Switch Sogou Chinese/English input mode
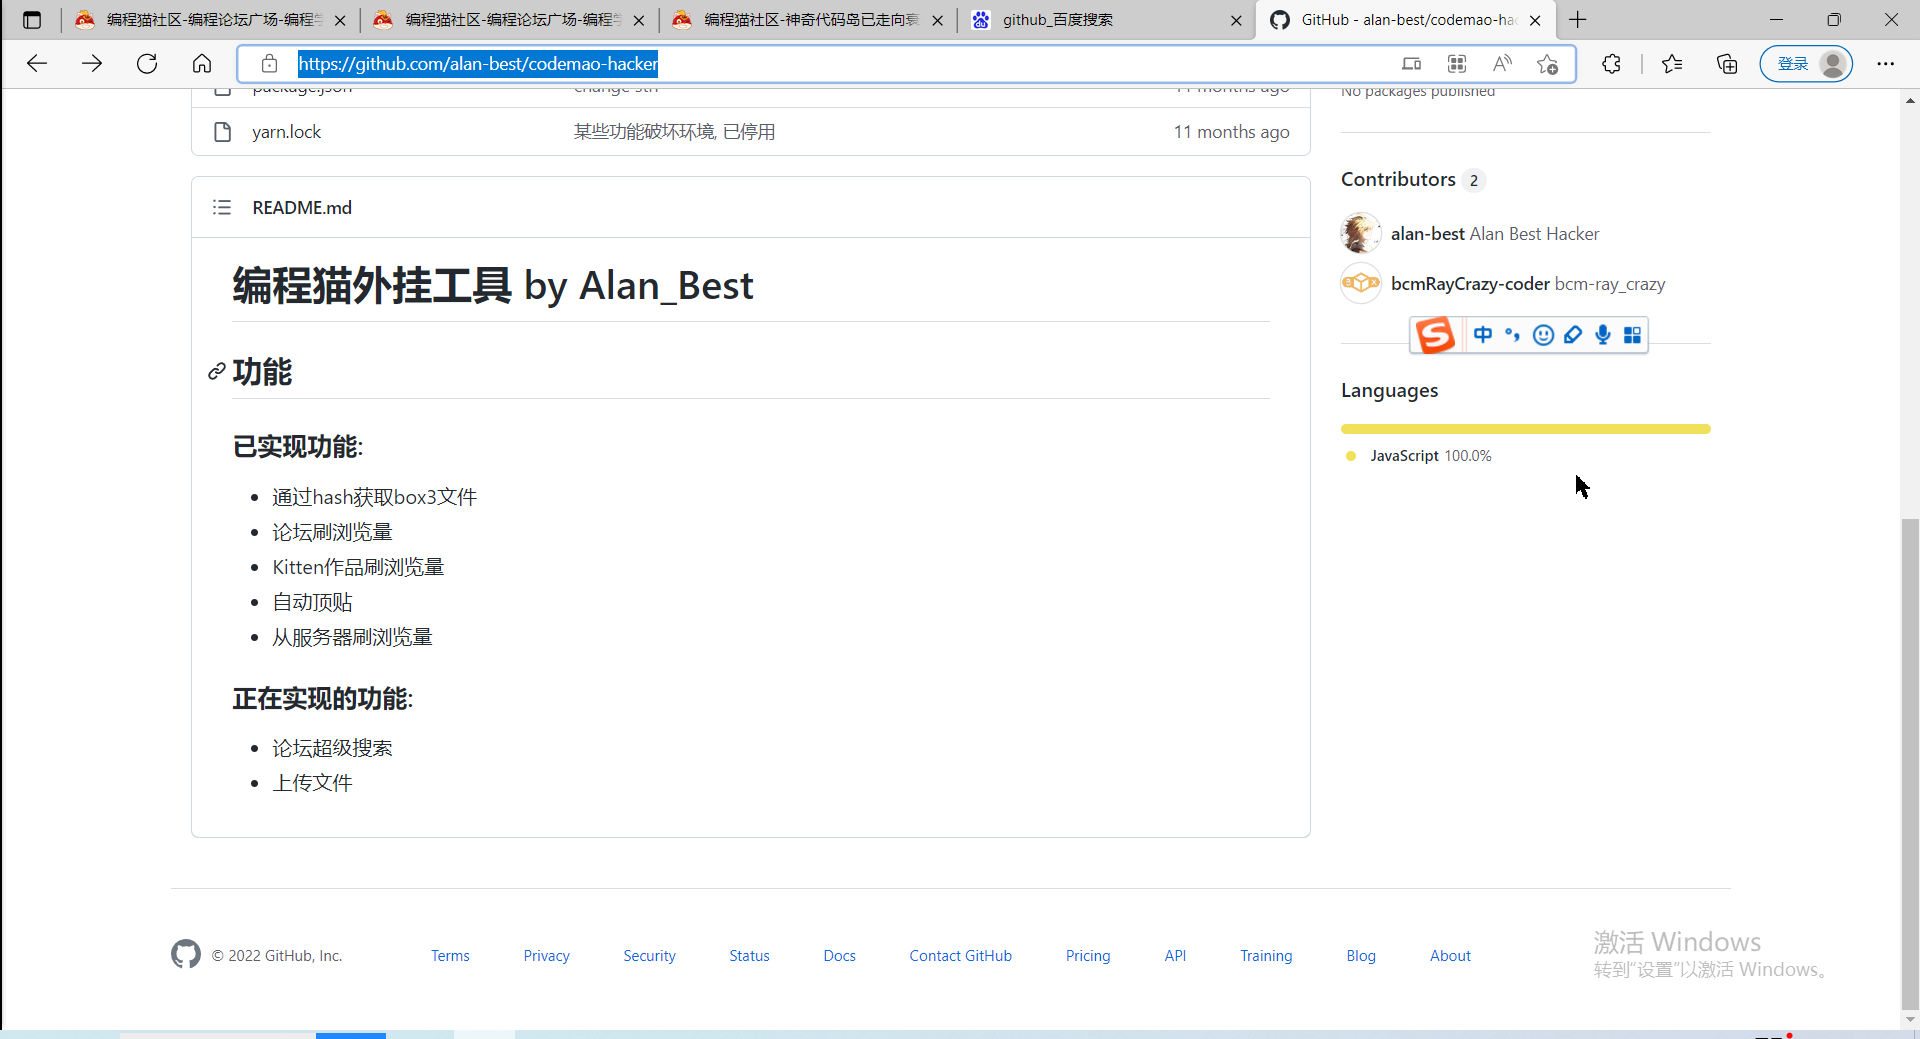The width and height of the screenshot is (1920, 1039). point(1483,335)
